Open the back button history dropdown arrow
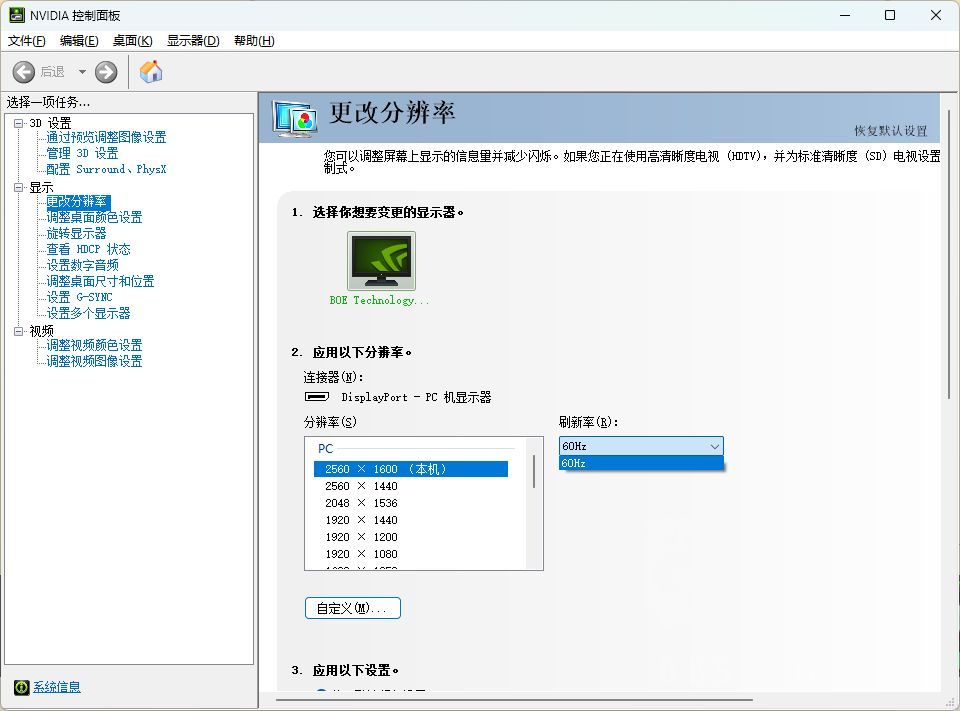 (x=84, y=71)
